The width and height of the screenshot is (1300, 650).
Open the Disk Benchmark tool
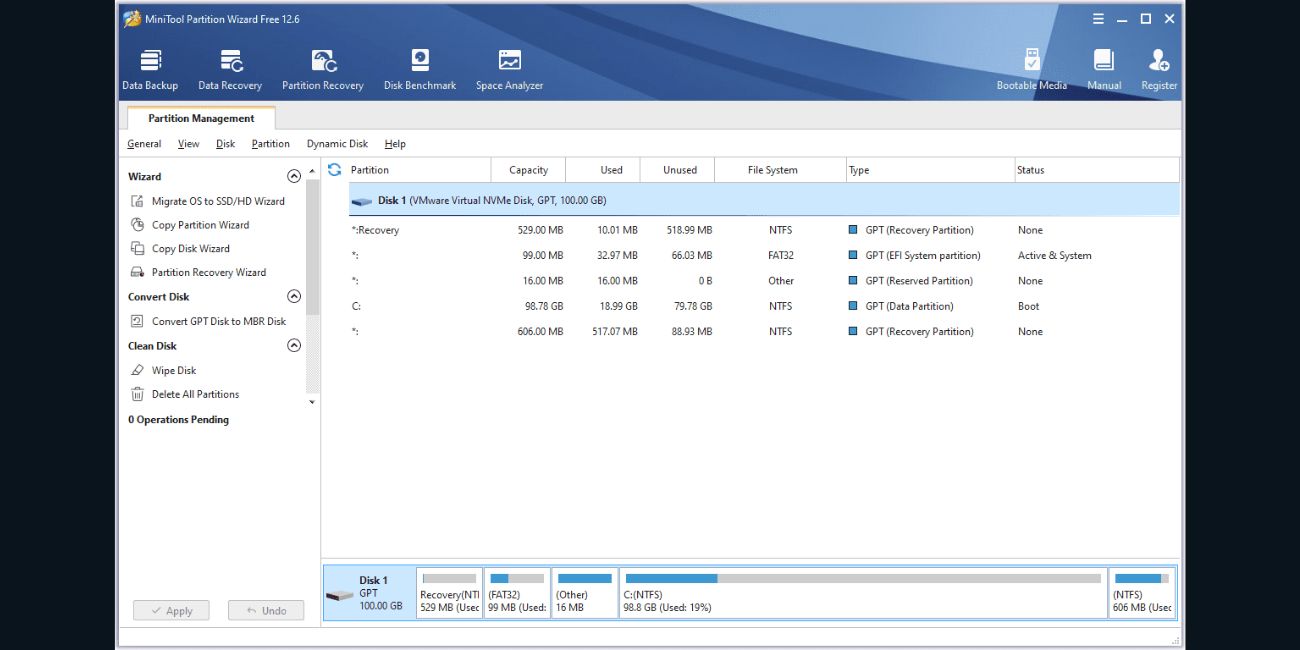419,67
